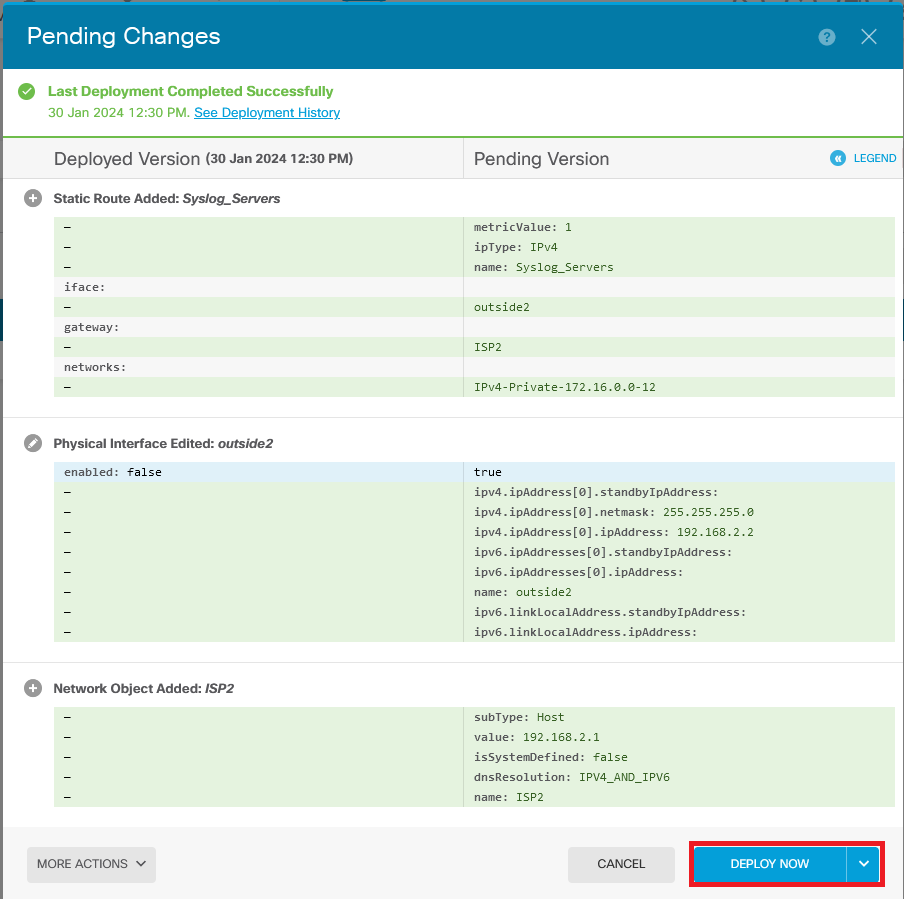Click the pending 'true' enabled value
This screenshot has width=904, height=899.
tap(487, 472)
